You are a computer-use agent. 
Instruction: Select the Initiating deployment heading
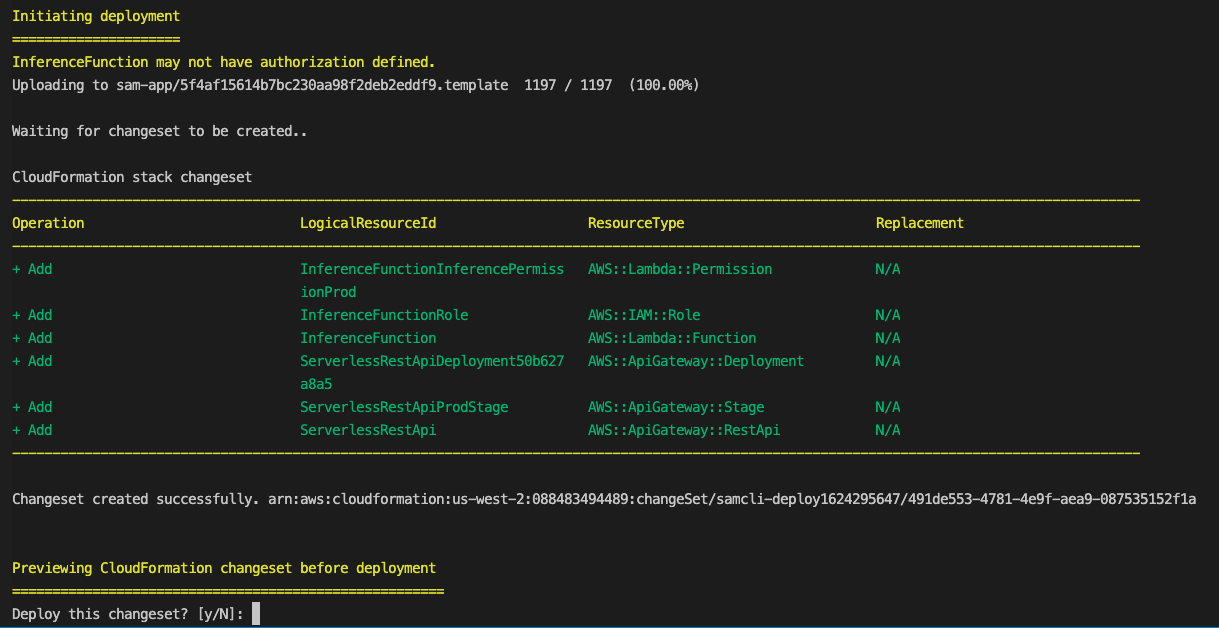tap(95, 15)
